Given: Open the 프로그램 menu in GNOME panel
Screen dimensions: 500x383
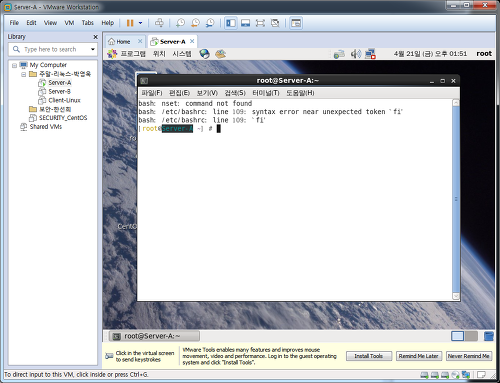Looking at the screenshot, I should coord(133,54).
